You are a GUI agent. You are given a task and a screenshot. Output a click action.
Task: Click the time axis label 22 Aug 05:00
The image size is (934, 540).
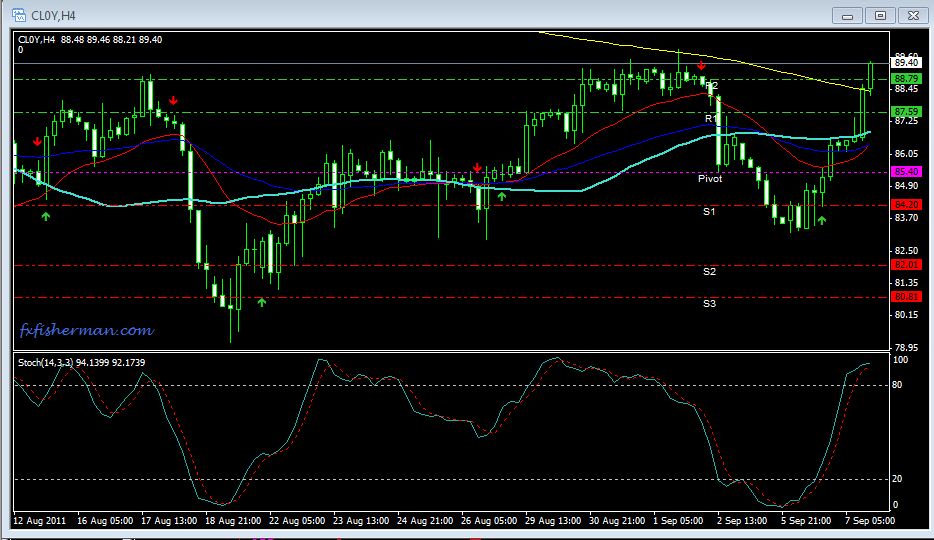[x=297, y=521]
